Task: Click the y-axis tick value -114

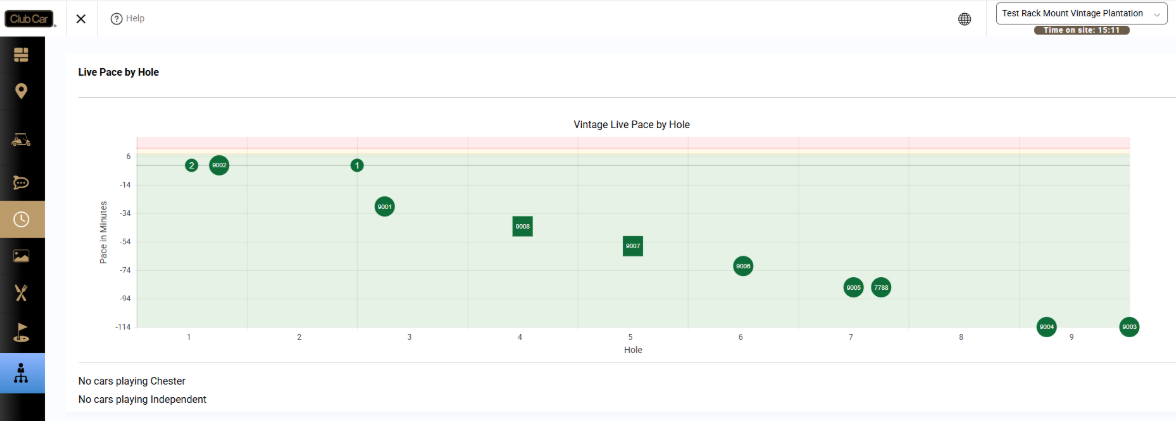Action: click(123, 327)
